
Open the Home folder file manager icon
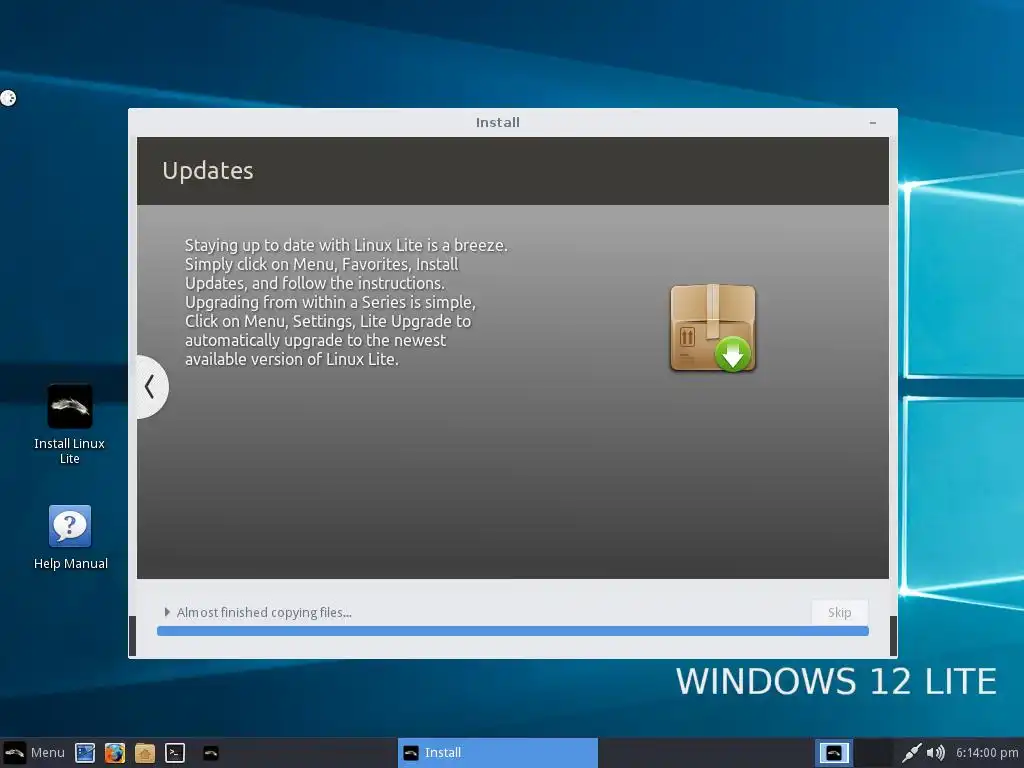[x=145, y=753]
